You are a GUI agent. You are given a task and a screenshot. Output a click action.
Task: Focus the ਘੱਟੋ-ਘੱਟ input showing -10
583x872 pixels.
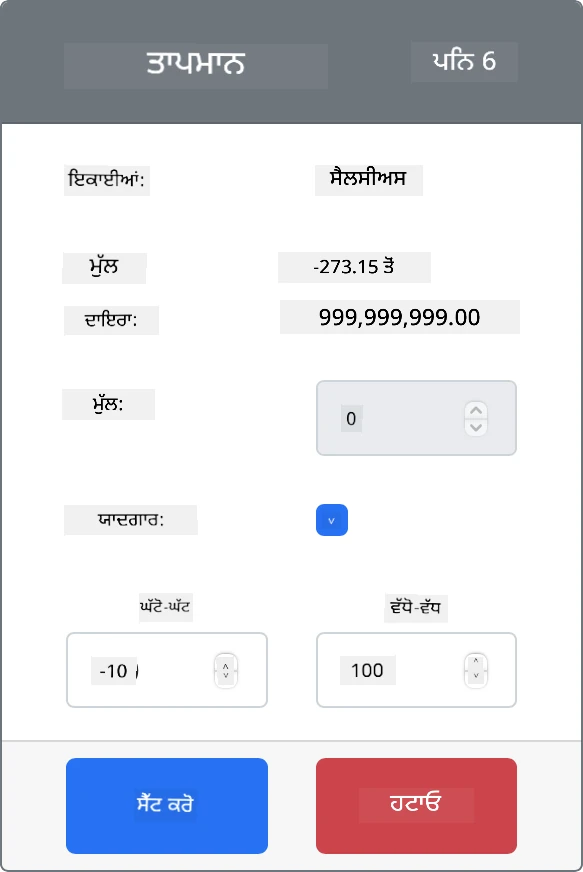click(167, 670)
